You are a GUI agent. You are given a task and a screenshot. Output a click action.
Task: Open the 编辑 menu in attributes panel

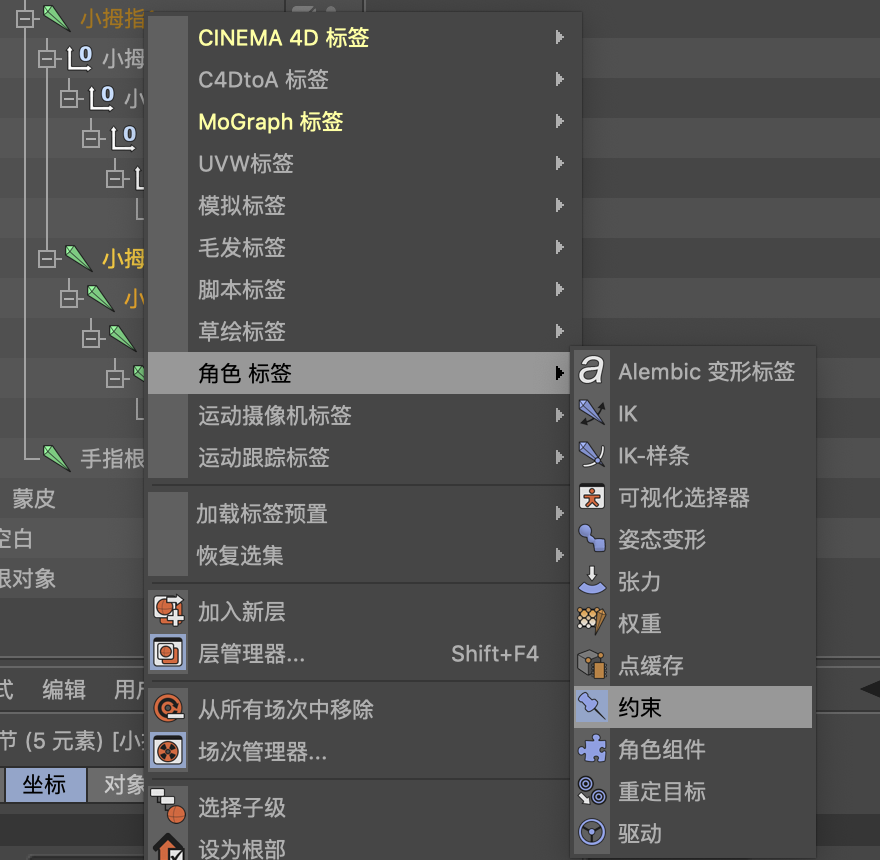(64, 689)
